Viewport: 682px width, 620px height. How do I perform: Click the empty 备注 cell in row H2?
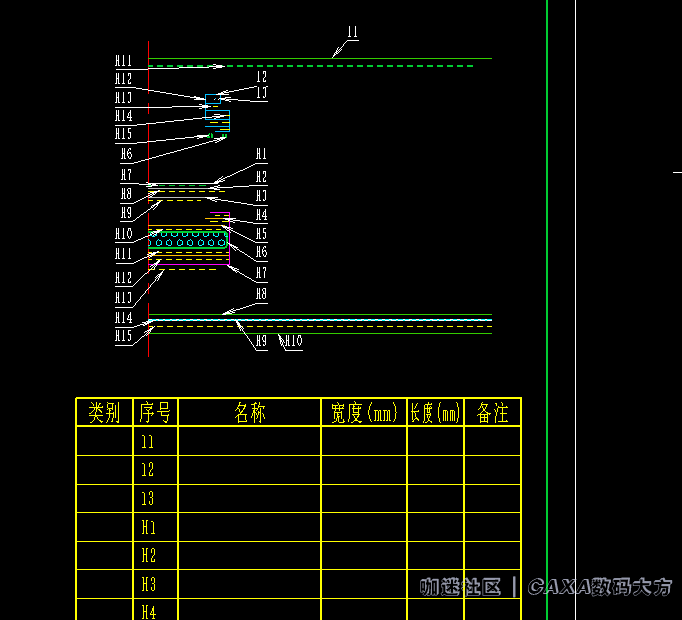pos(492,556)
